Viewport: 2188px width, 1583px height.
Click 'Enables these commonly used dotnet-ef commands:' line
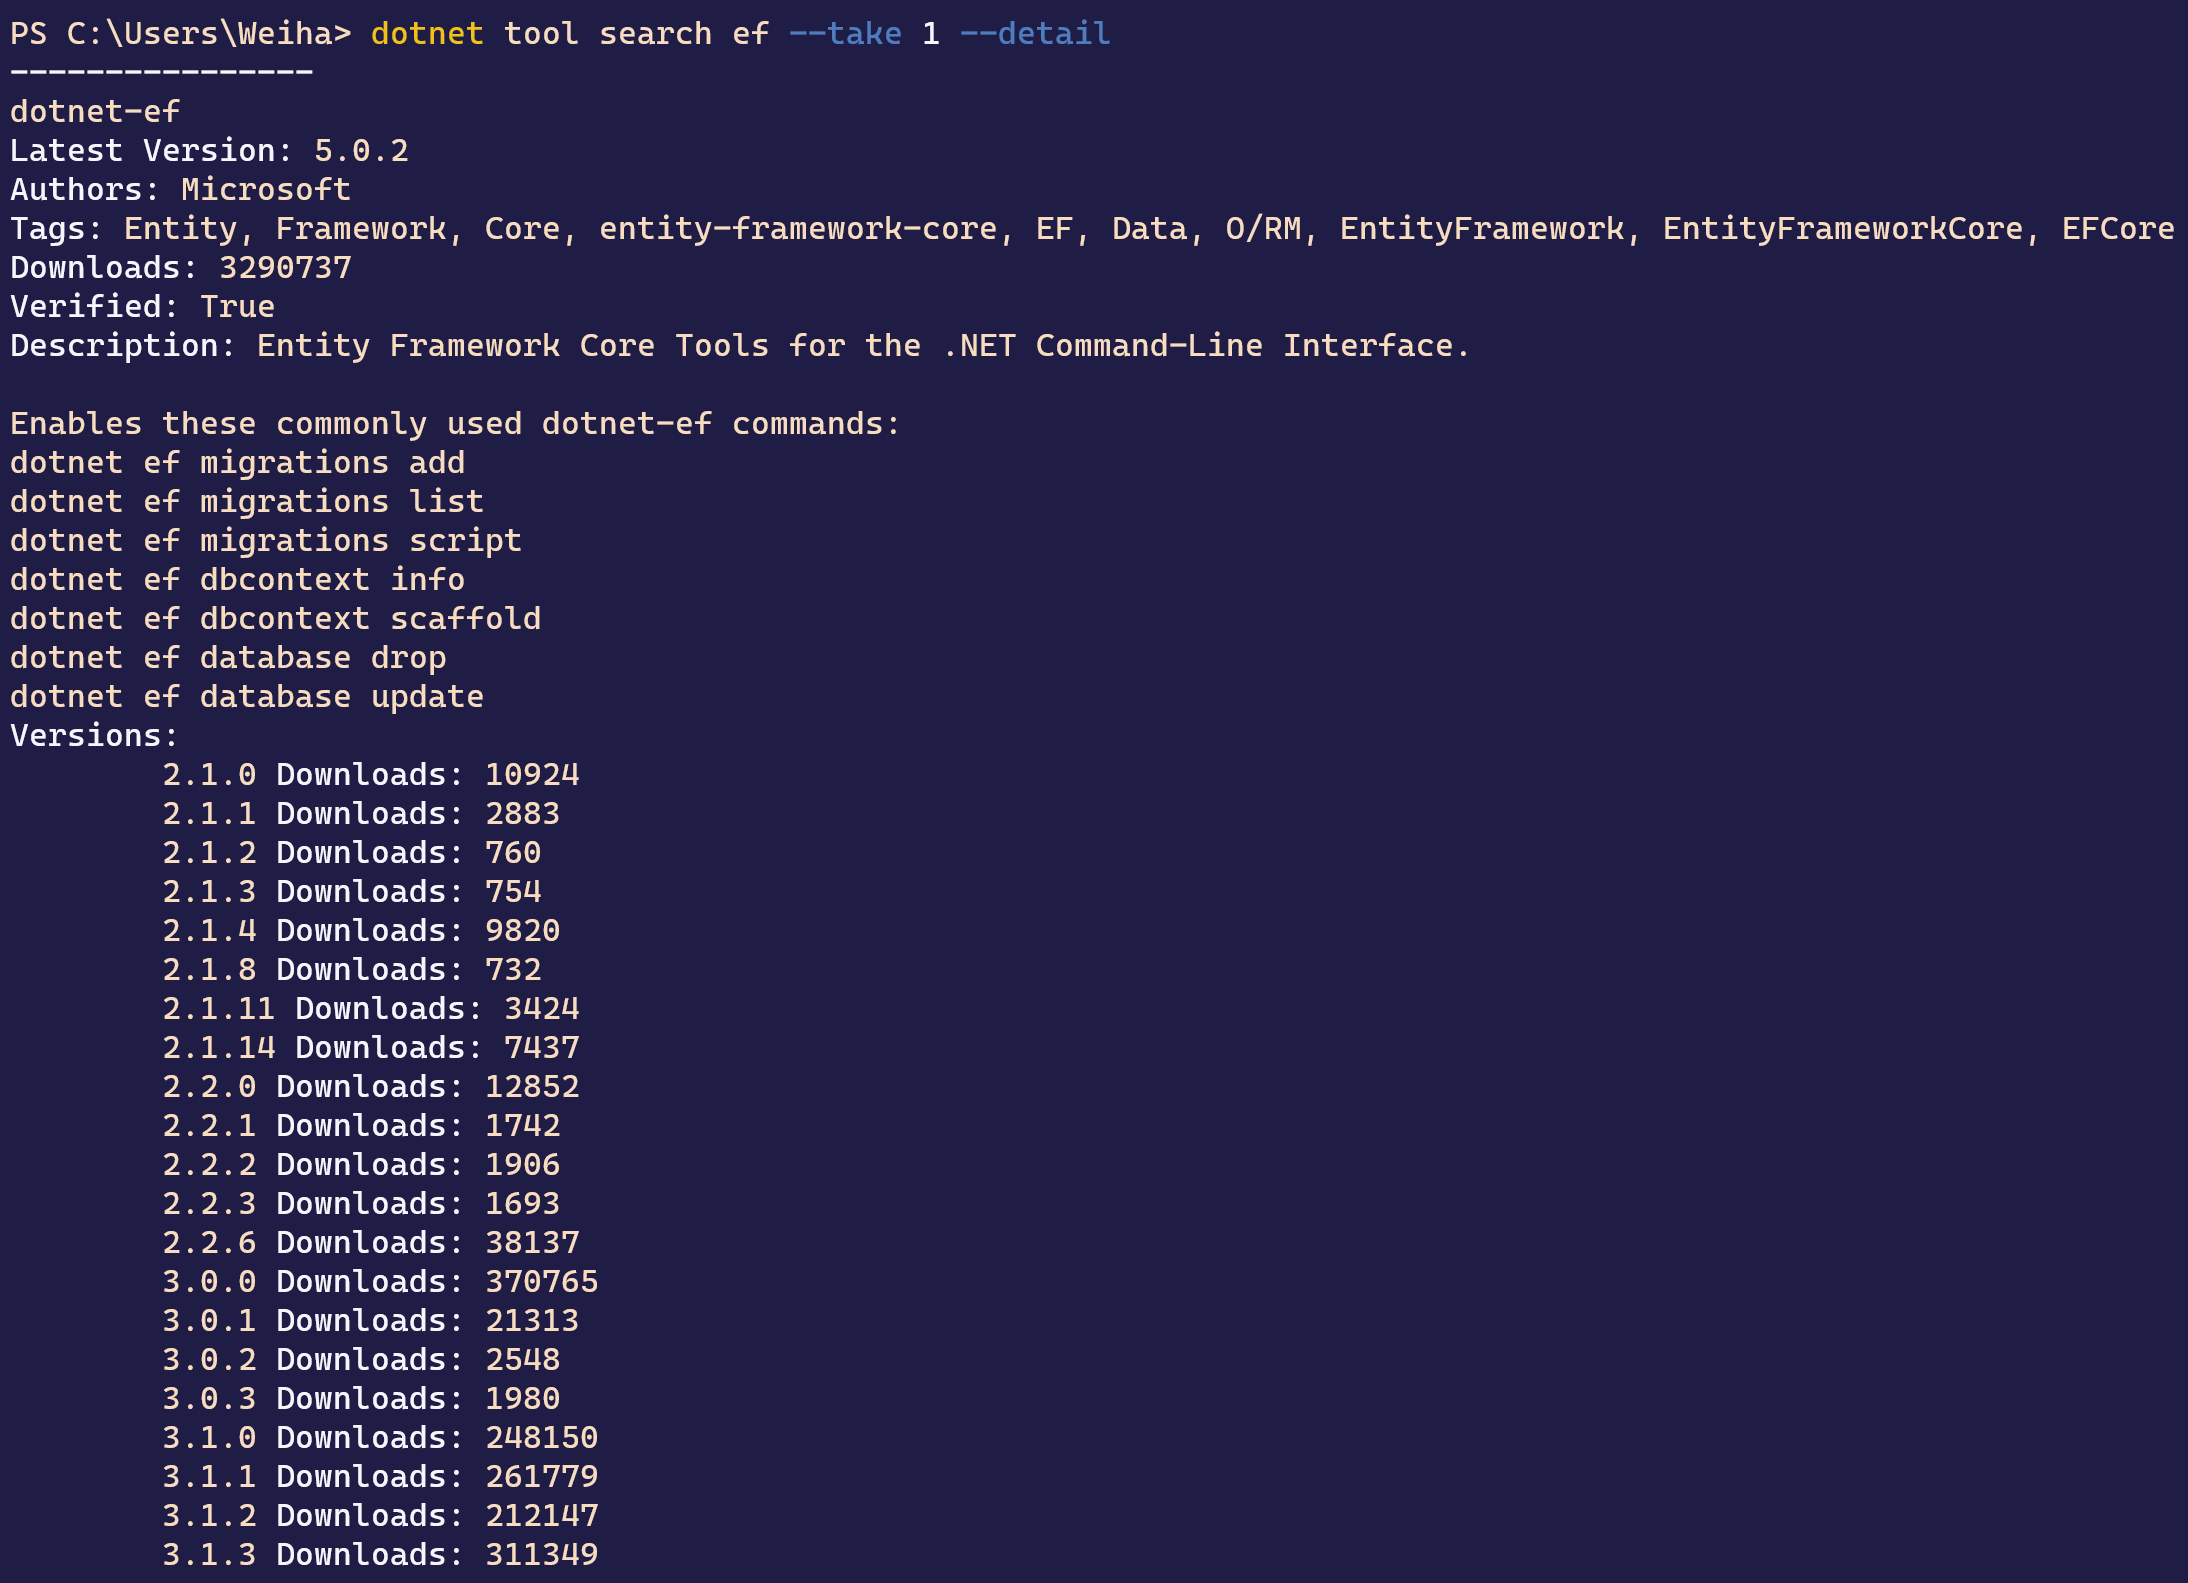coord(455,423)
